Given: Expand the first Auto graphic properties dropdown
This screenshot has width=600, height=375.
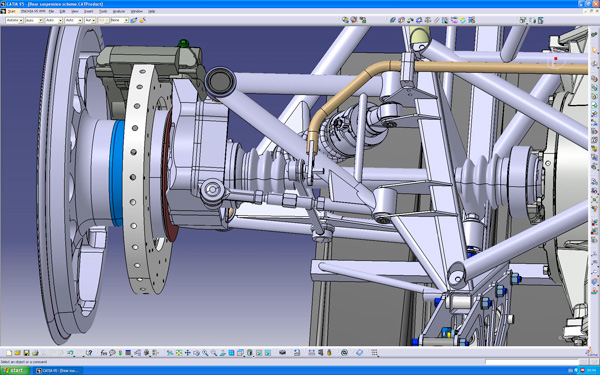Looking at the screenshot, I should point(34,20).
